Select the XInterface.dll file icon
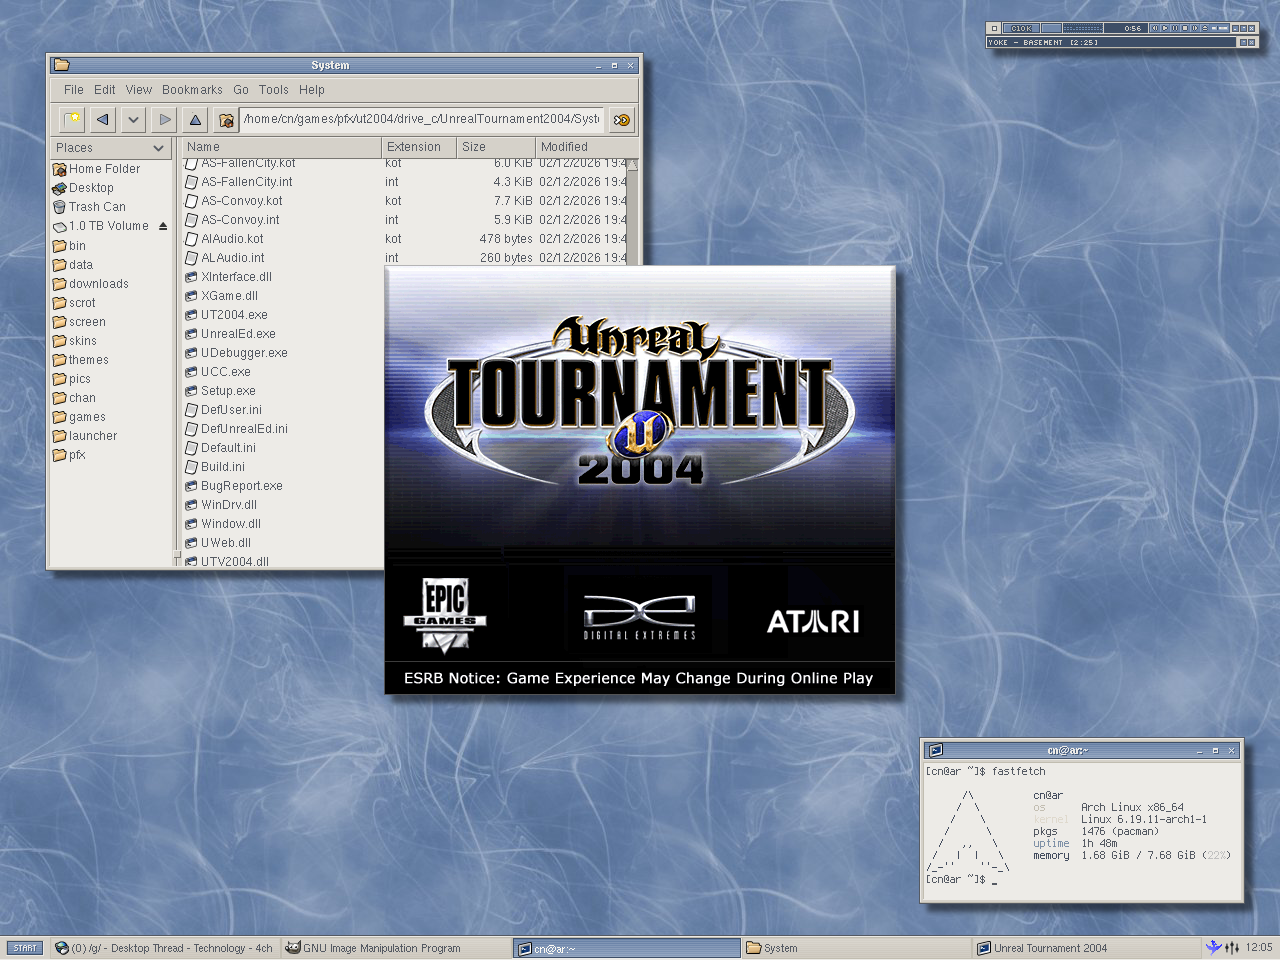 pyautogui.click(x=191, y=277)
